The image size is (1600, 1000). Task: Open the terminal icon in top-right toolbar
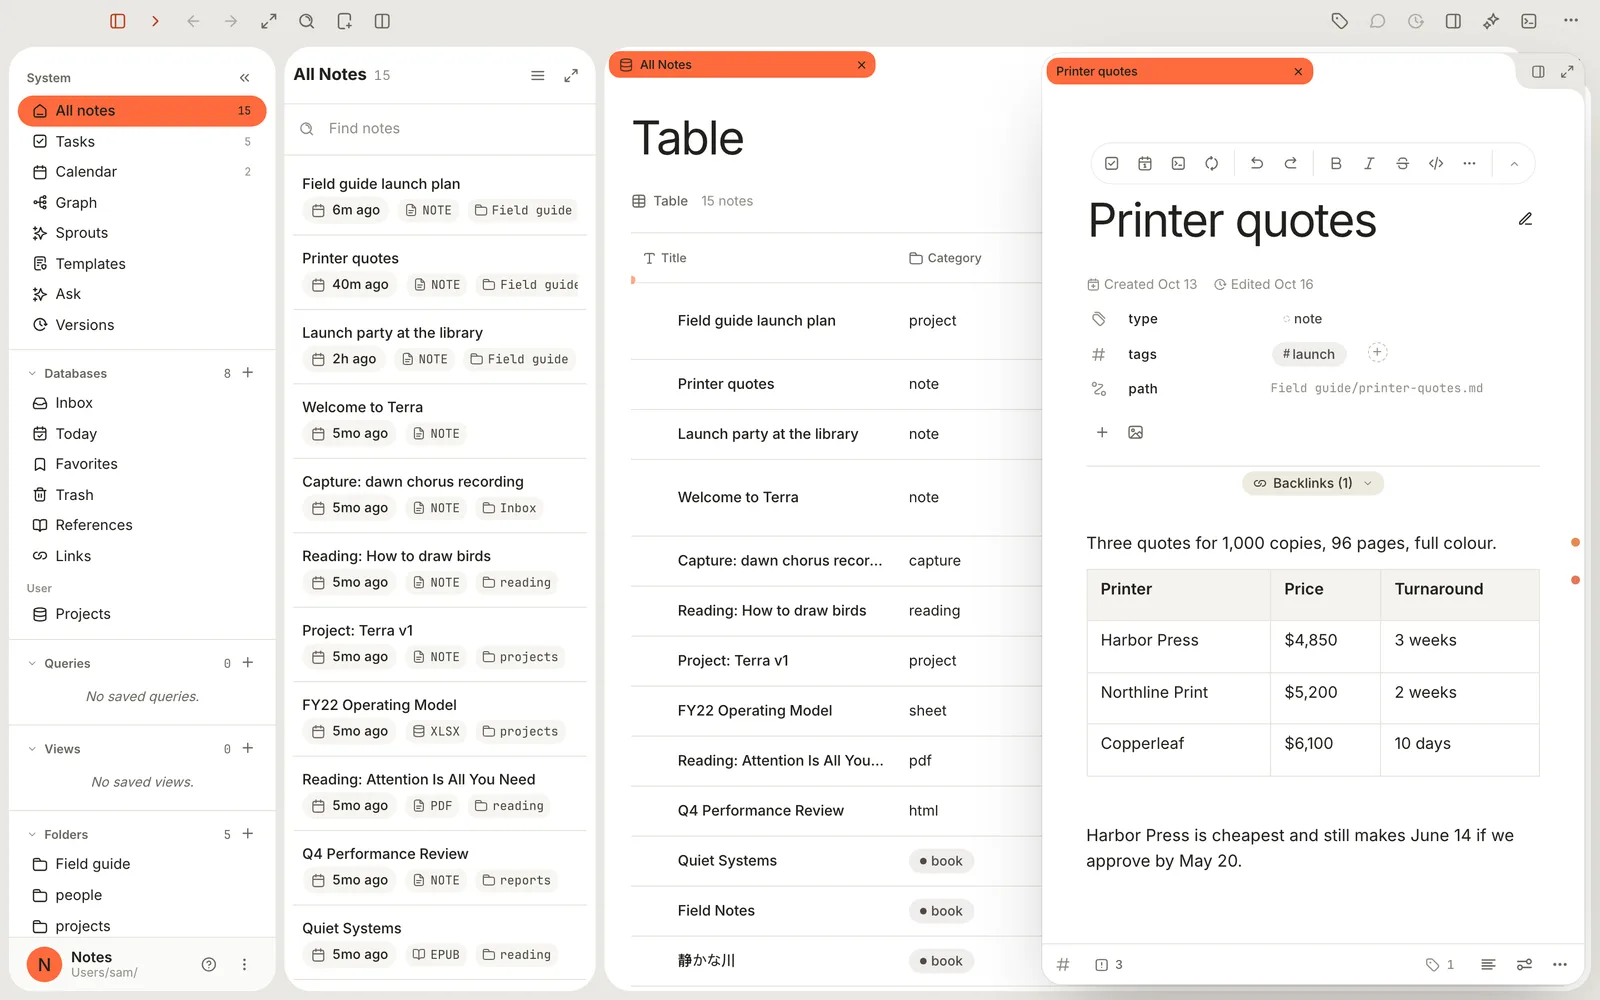click(1529, 21)
